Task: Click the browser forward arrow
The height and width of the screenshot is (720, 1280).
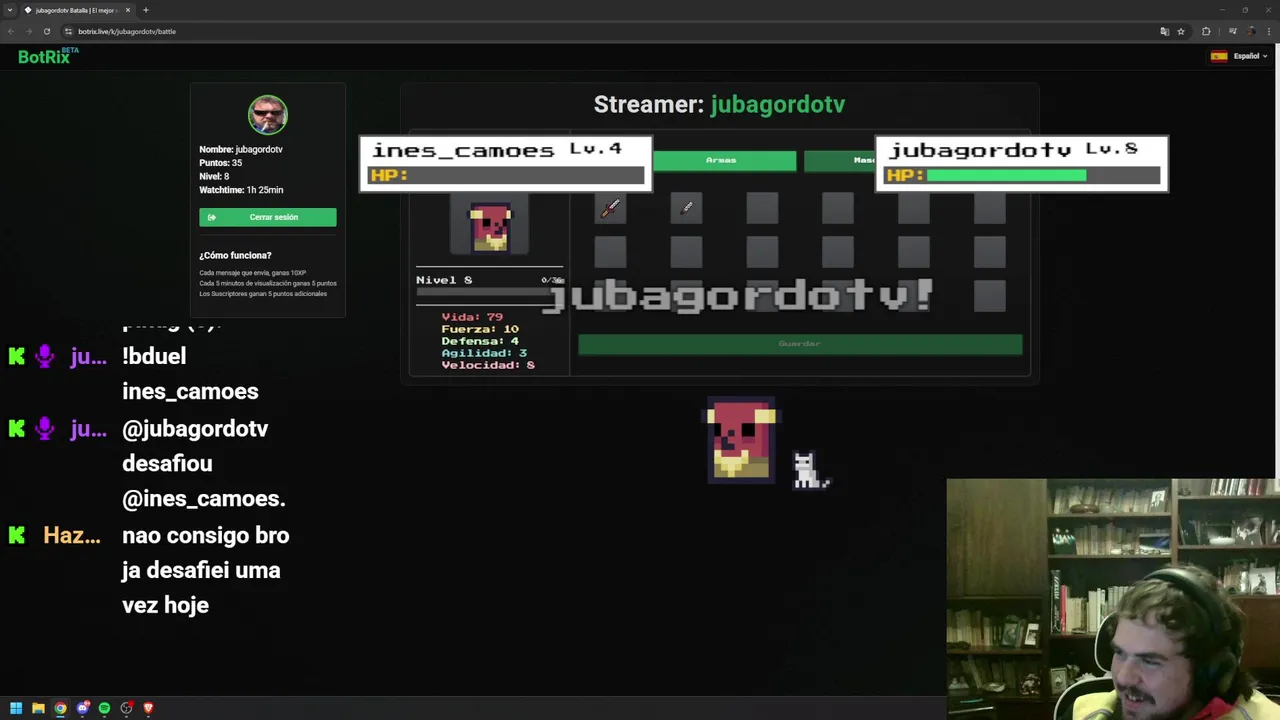Action: coord(29,31)
